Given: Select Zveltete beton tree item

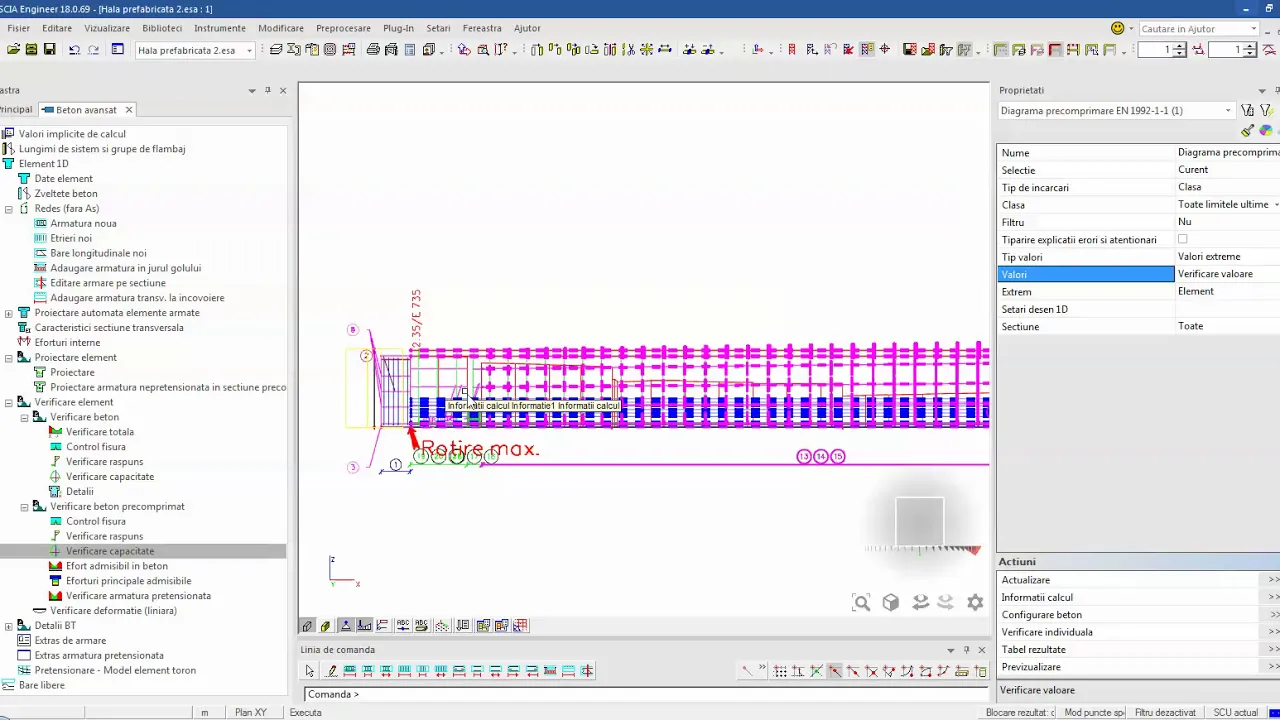Looking at the screenshot, I should coord(66,194).
